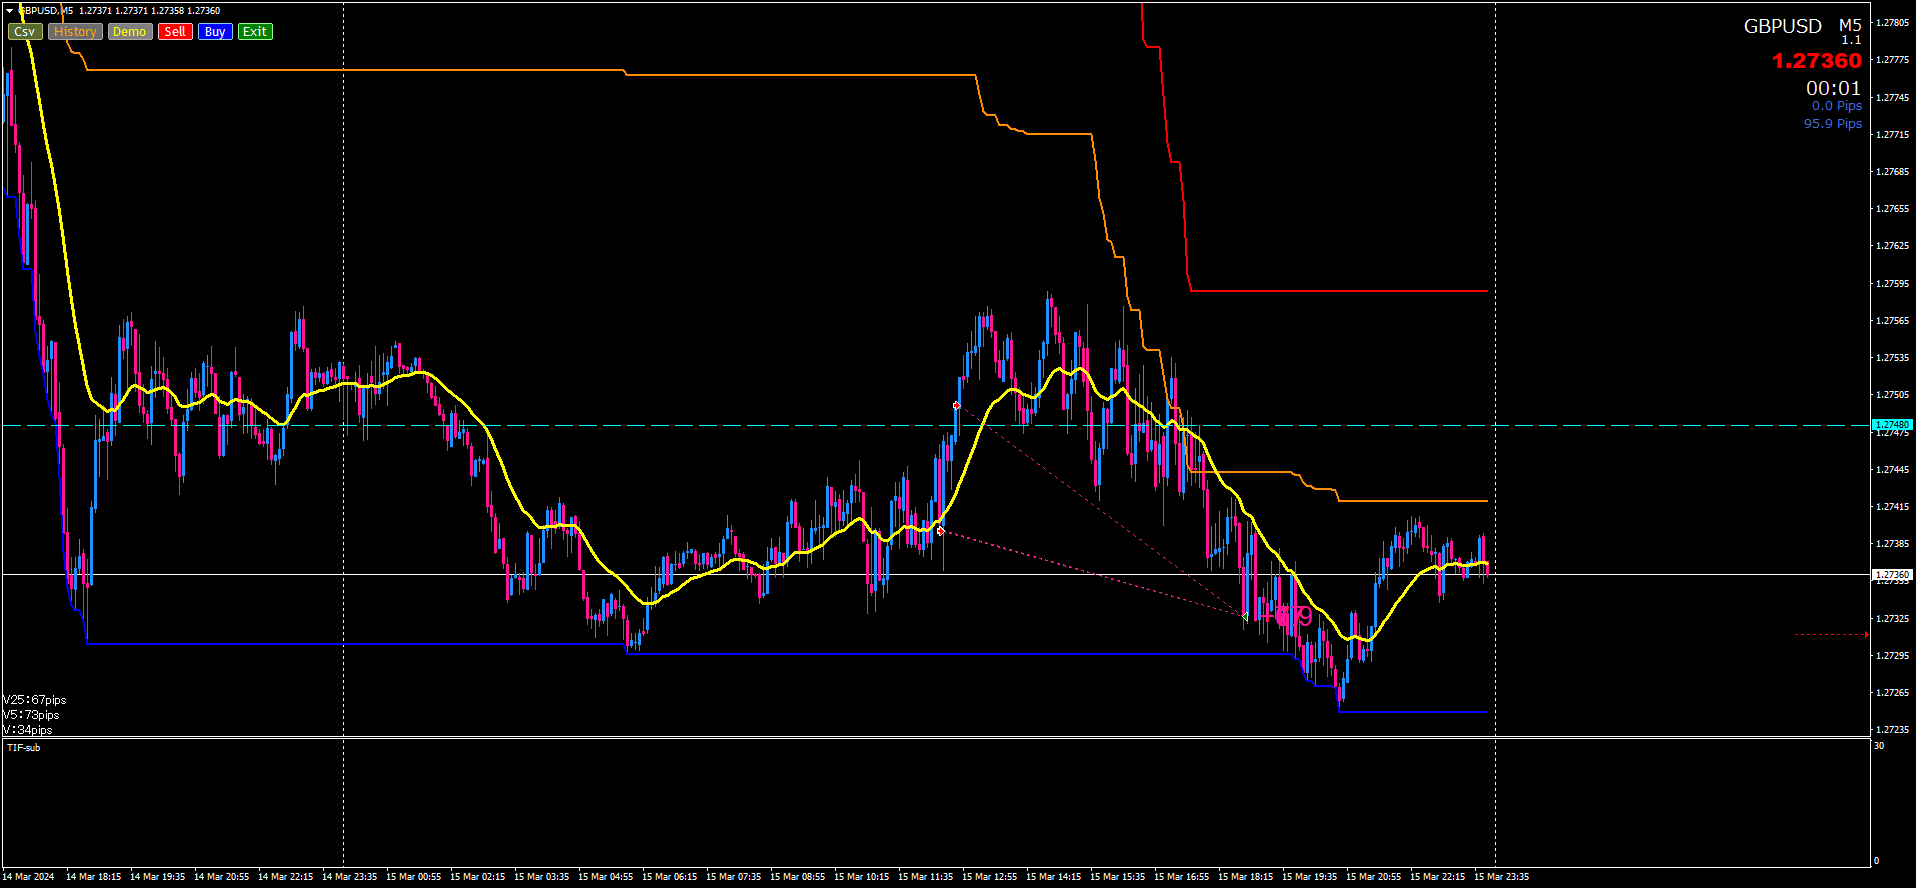Toggle the Demo button

coord(130,32)
